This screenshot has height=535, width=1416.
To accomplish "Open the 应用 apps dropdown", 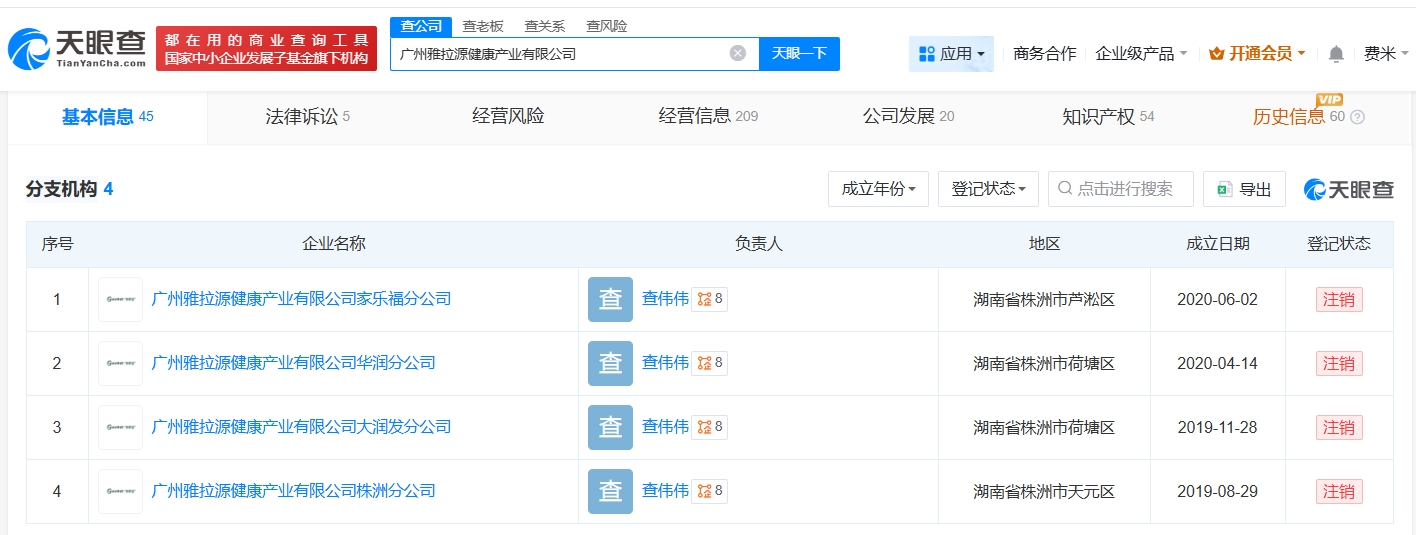I will (951, 54).
